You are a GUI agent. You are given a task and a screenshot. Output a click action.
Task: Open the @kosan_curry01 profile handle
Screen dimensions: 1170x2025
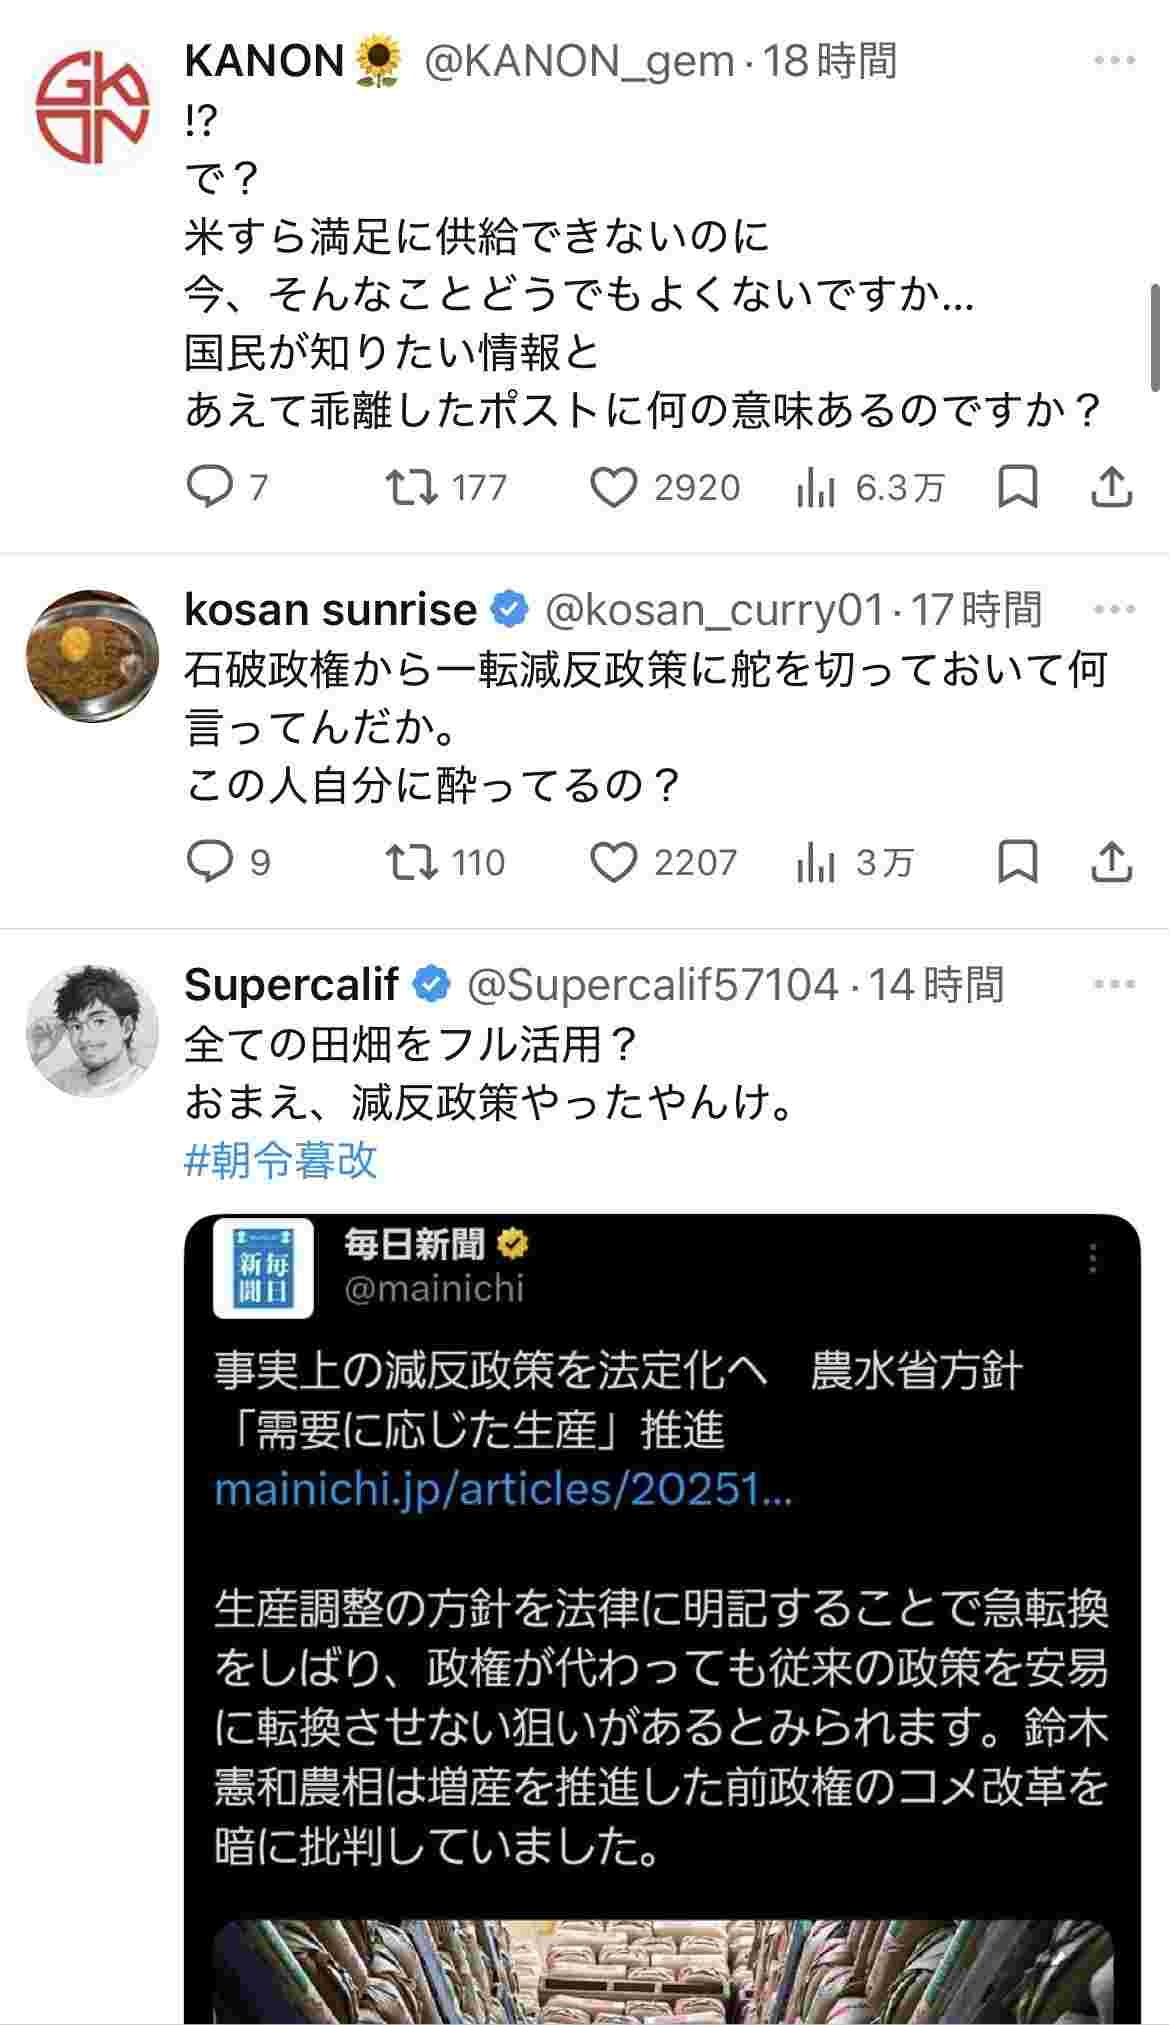click(714, 610)
